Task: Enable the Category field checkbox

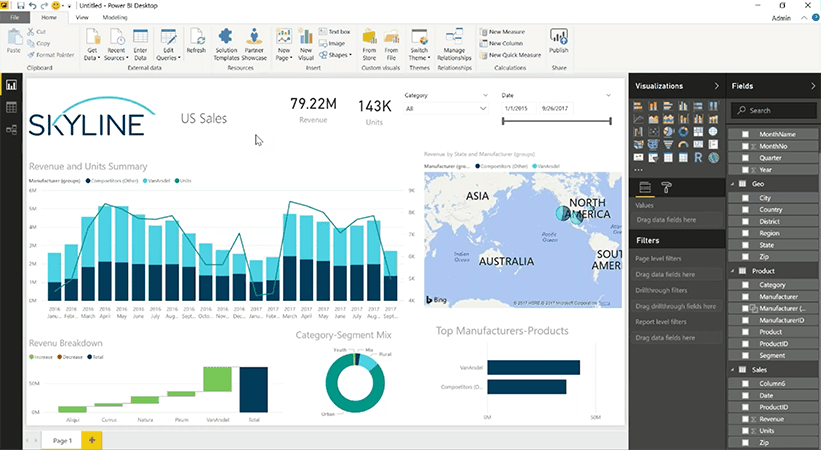Action: 745,285
